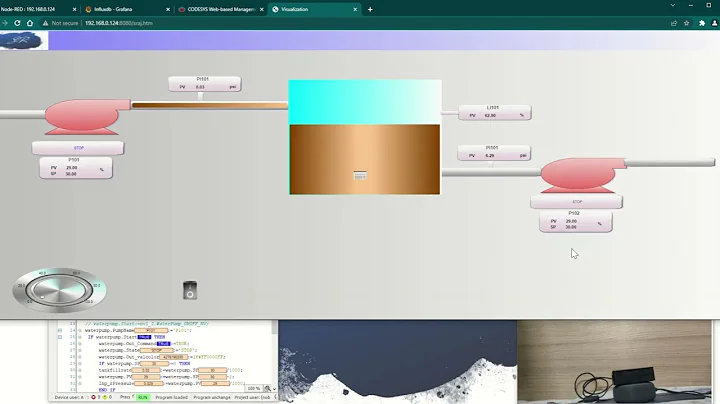Viewport: 720px width, 404px height.
Task: Click waterpump.State STOP inline value
Action: [x=156, y=350]
